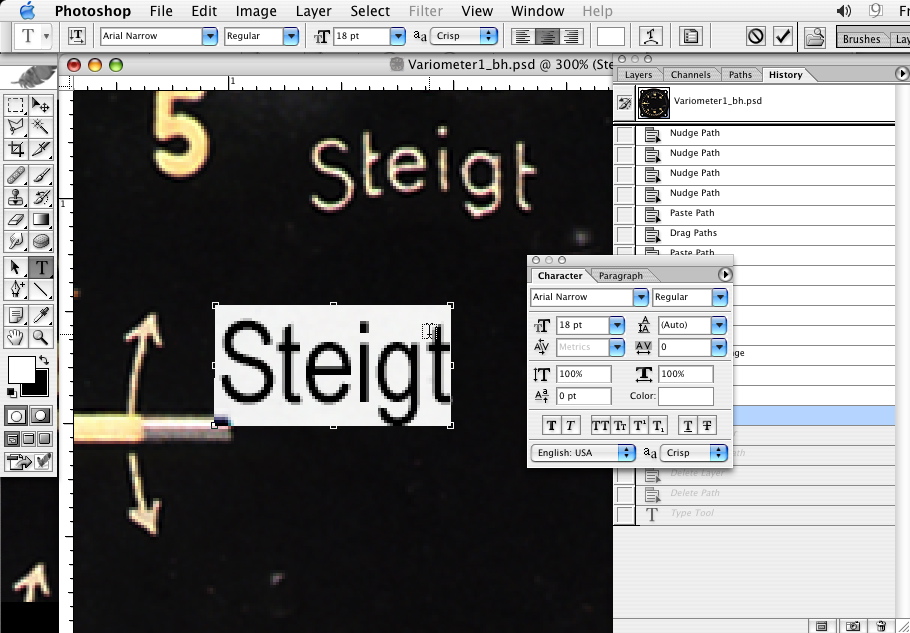Select the Zoom magnifier tool
This screenshot has width=910, height=633.
(x=41, y=338)
